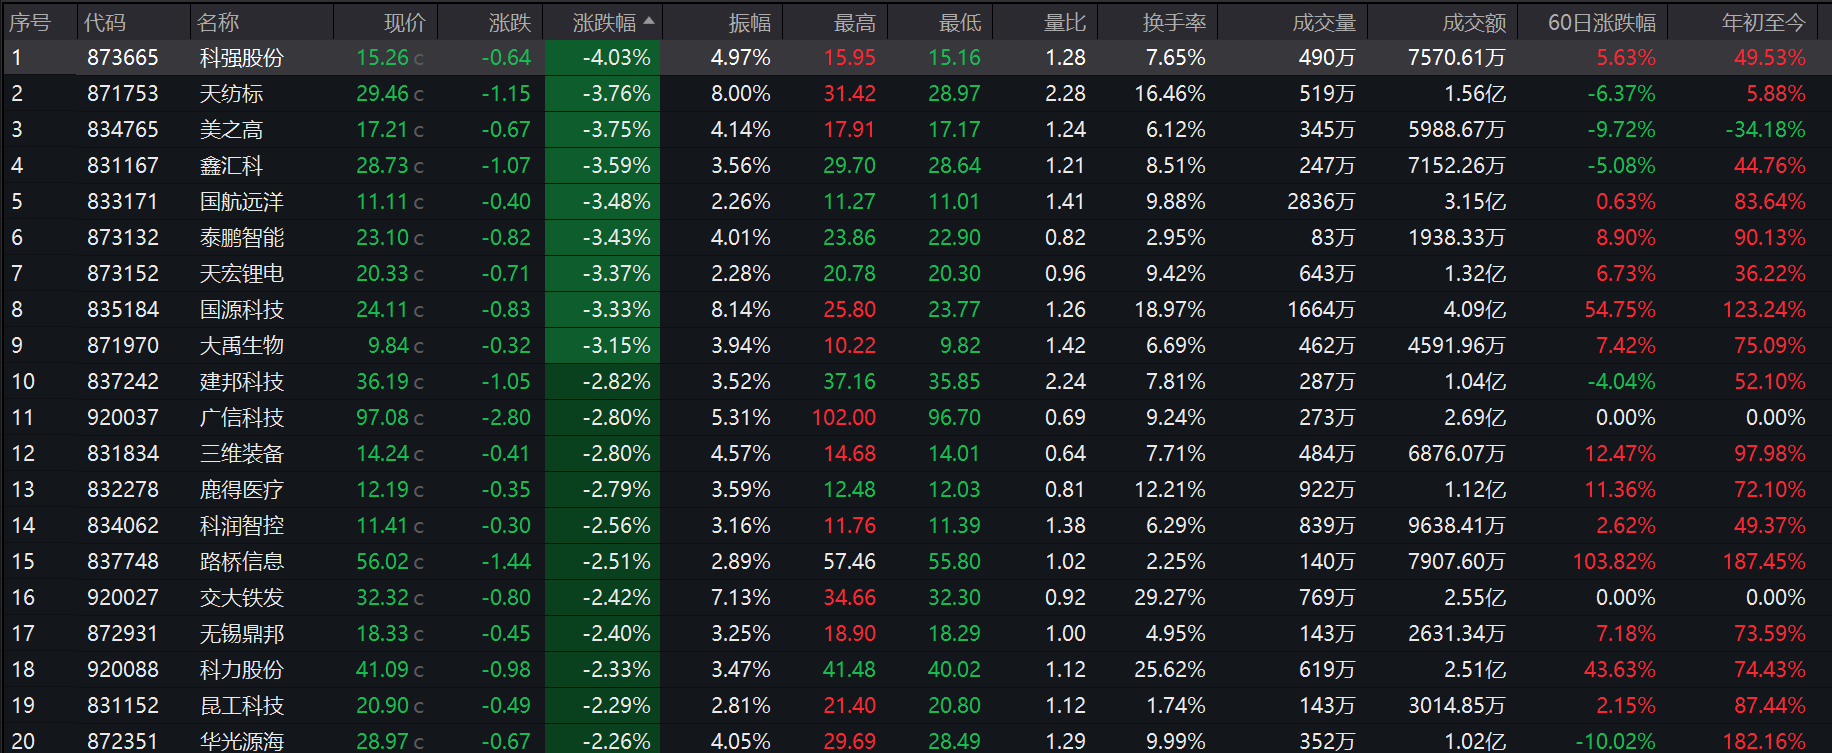The width and height of the screenshot is (1832, 753).
Task: Click stock code 920037
Action: pos(123,418)
